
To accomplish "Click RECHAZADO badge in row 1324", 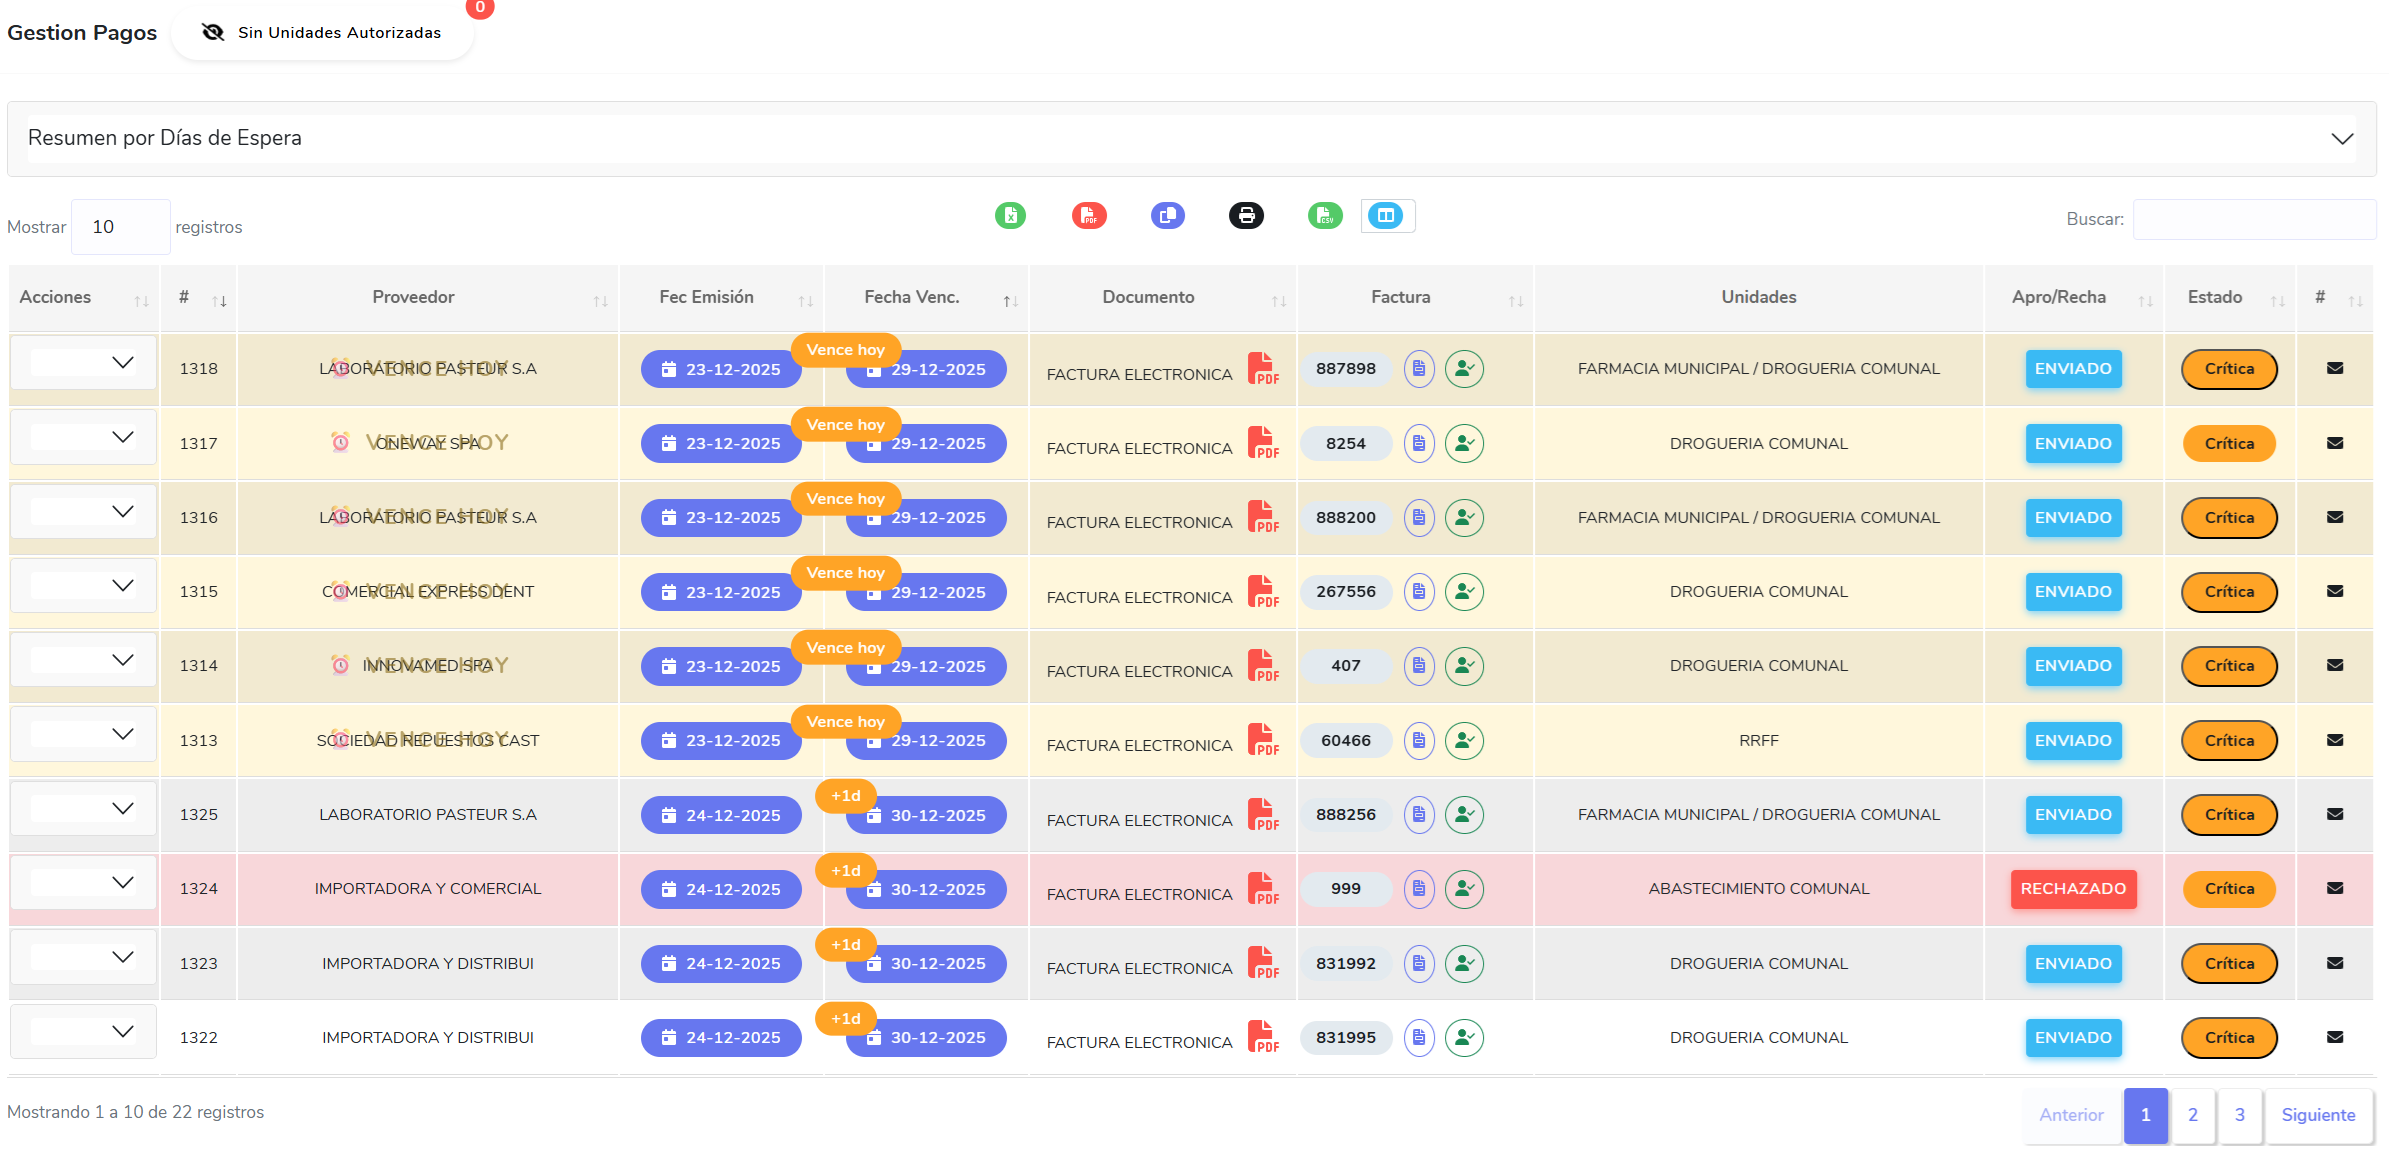I will [x=2073, y=889].
